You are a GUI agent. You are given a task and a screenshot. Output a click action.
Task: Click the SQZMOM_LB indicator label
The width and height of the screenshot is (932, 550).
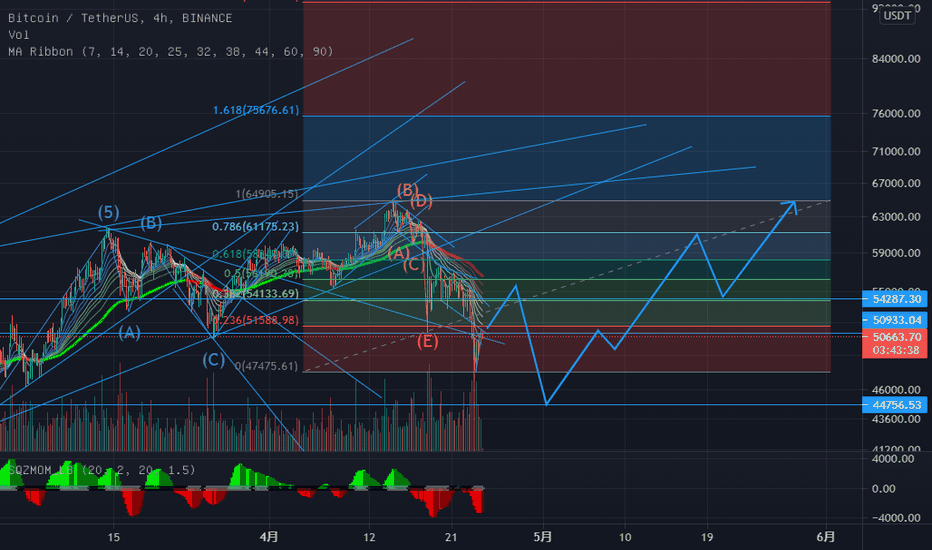(101, 470)
